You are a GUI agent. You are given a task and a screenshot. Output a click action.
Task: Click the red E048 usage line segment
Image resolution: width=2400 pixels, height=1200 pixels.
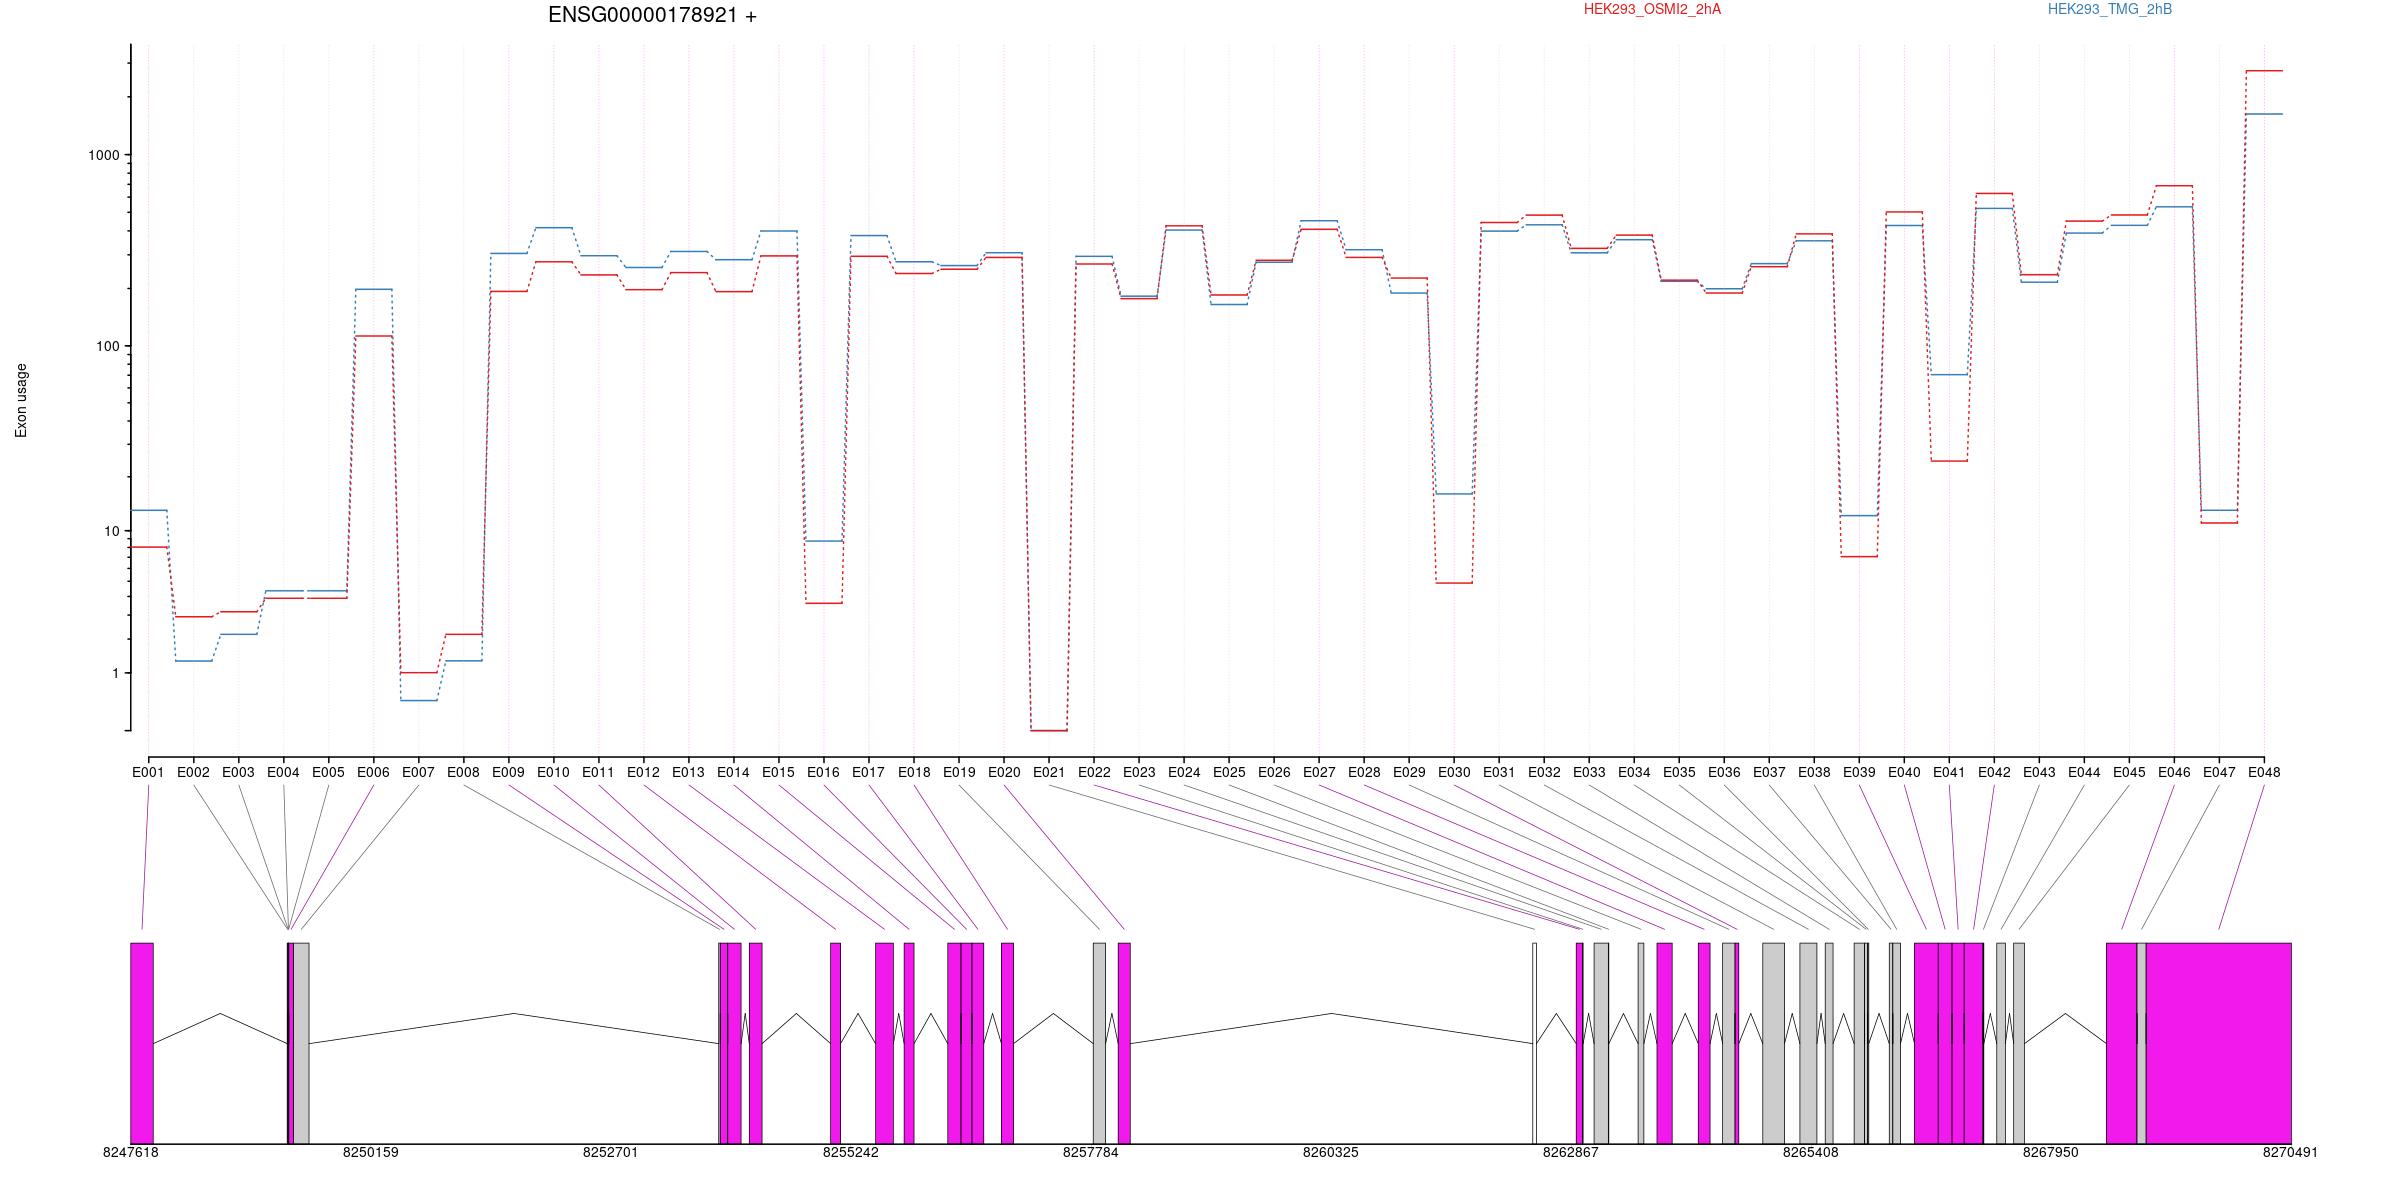[2264, 71]
